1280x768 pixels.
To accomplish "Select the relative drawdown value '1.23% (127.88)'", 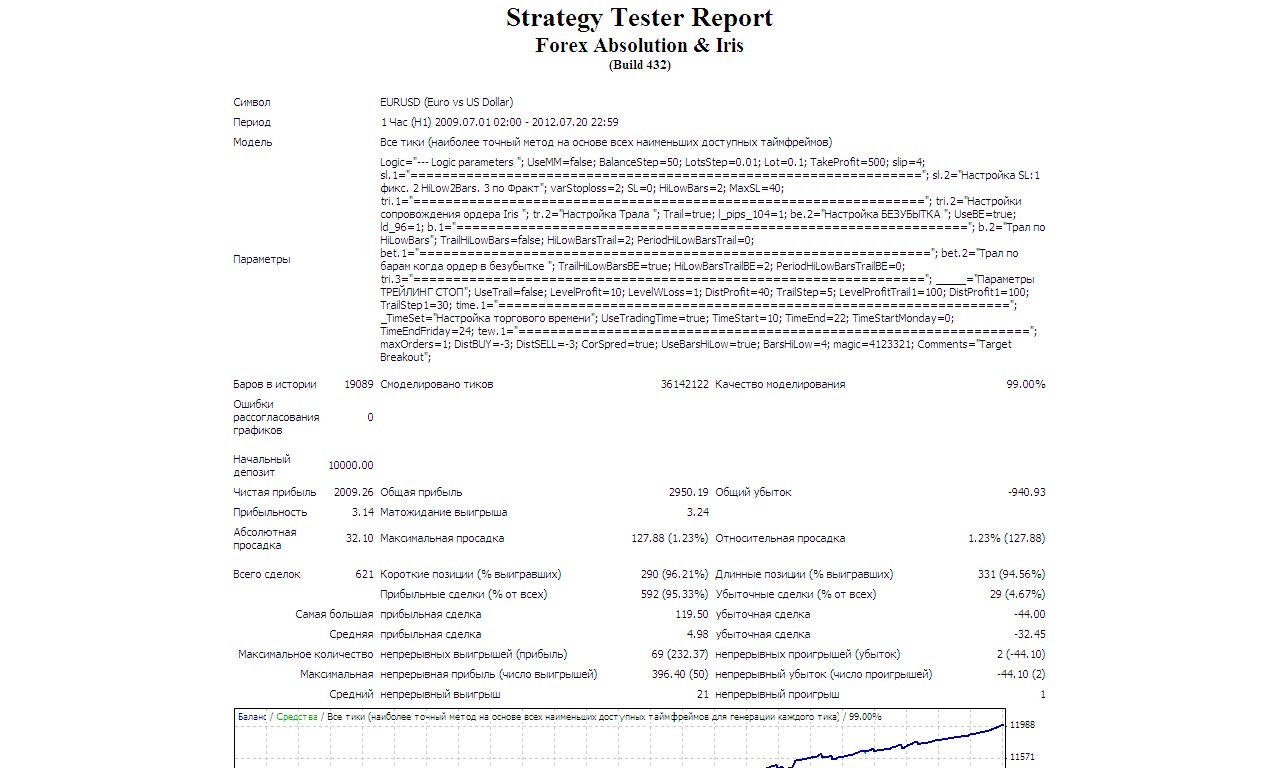I will (1007, 538).
